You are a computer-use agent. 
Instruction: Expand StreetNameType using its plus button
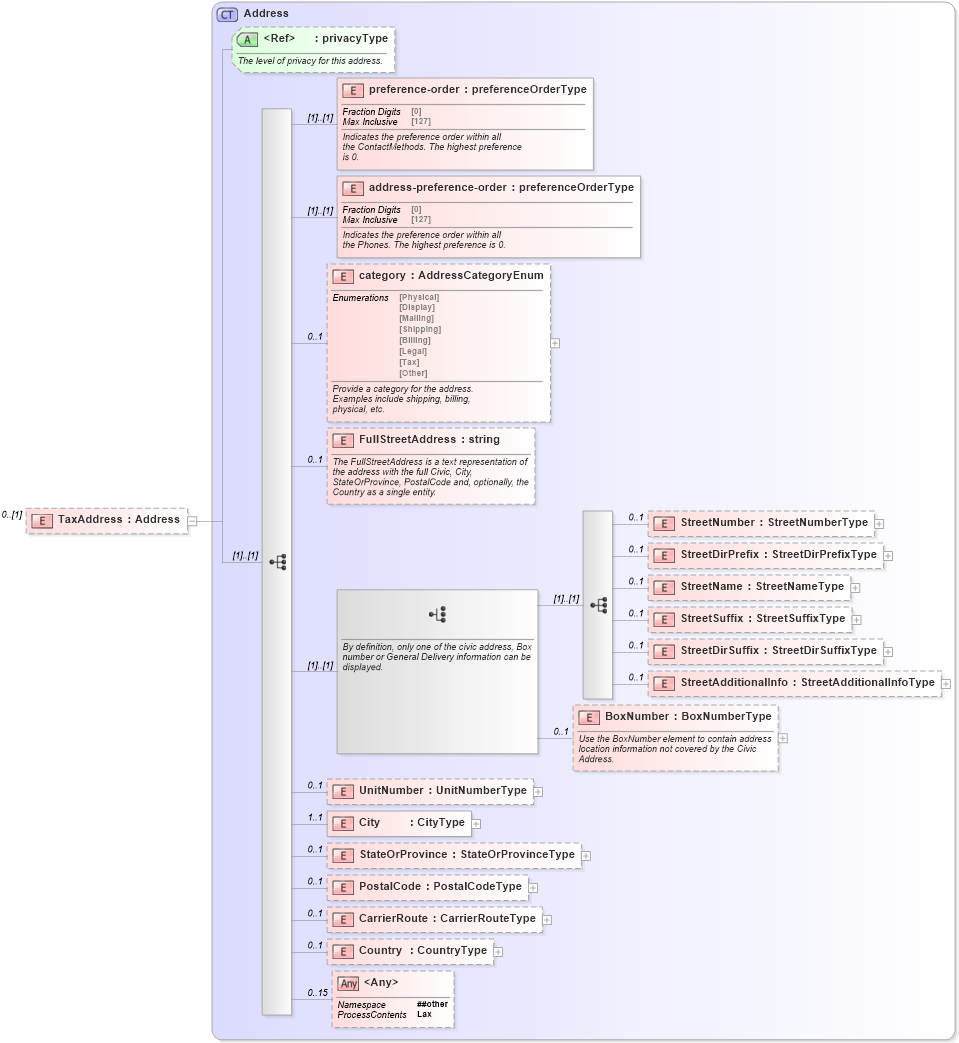click(x=856, y=587)
